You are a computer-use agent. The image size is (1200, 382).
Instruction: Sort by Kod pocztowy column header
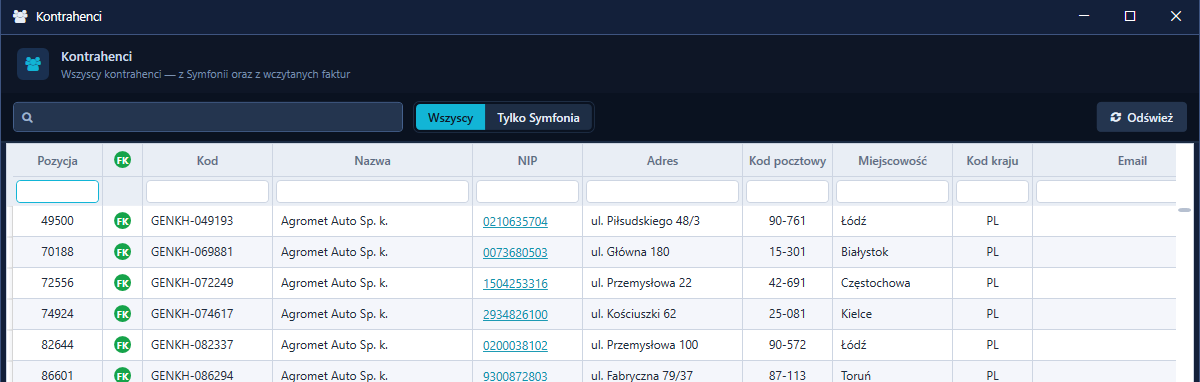(x=787, y=160)
